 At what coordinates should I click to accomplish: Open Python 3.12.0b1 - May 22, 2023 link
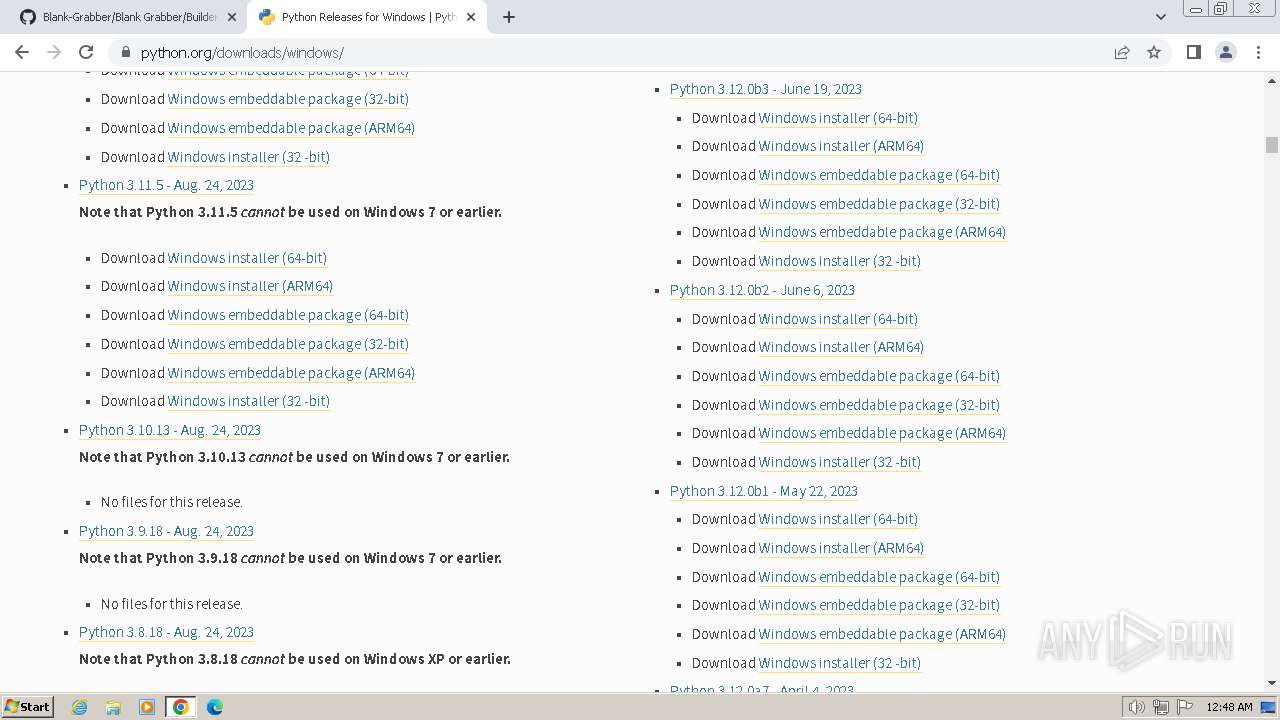pos(764,491)
